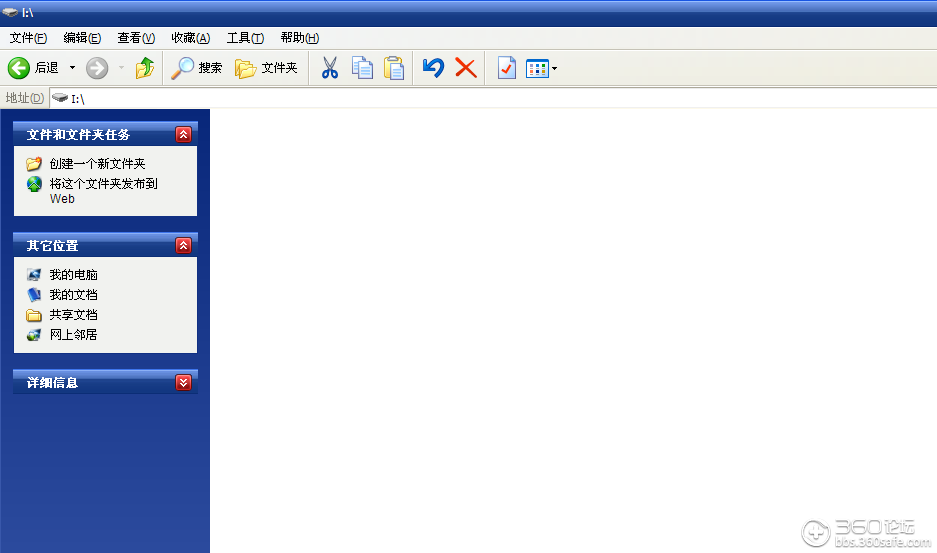Open 我的文档 link
The image size is (937, 553).
74,295
